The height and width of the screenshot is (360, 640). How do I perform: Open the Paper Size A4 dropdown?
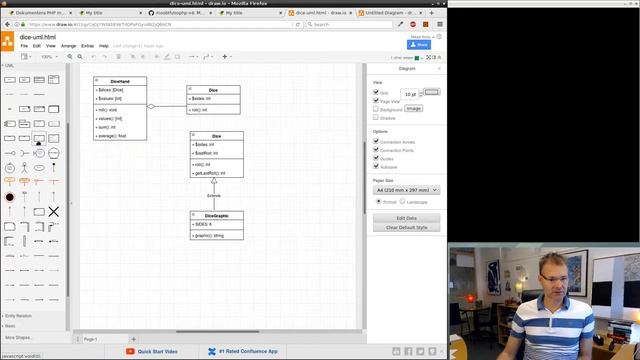click(x=407, y=190)
